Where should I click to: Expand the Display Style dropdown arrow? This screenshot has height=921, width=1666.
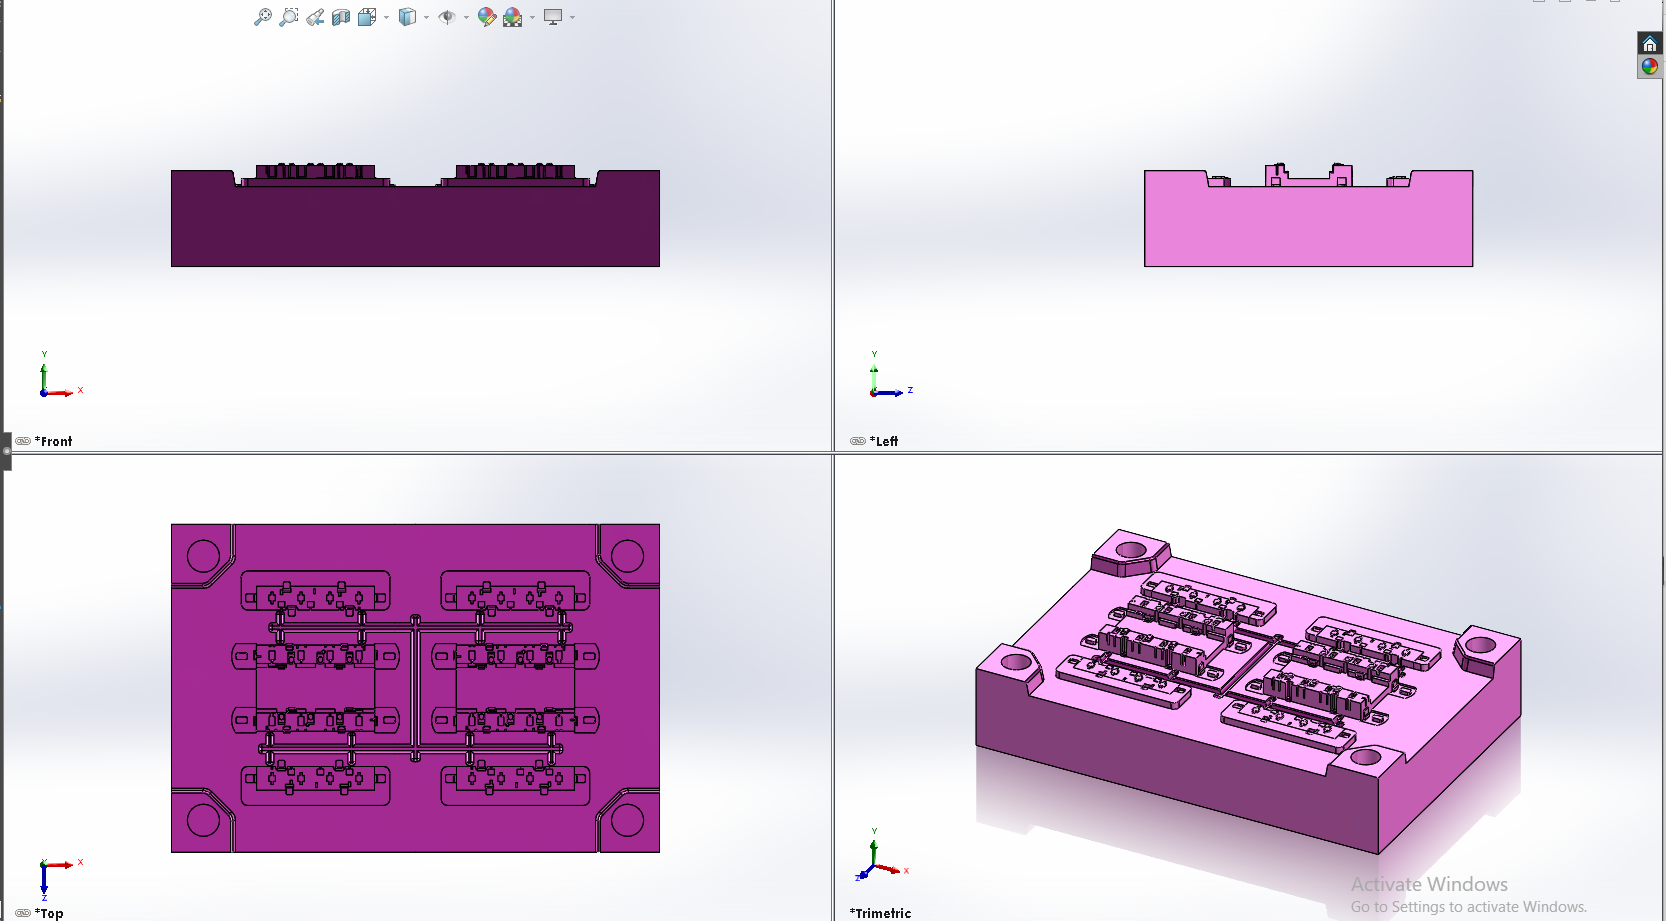pyautogui.click(x=426, y=17)
